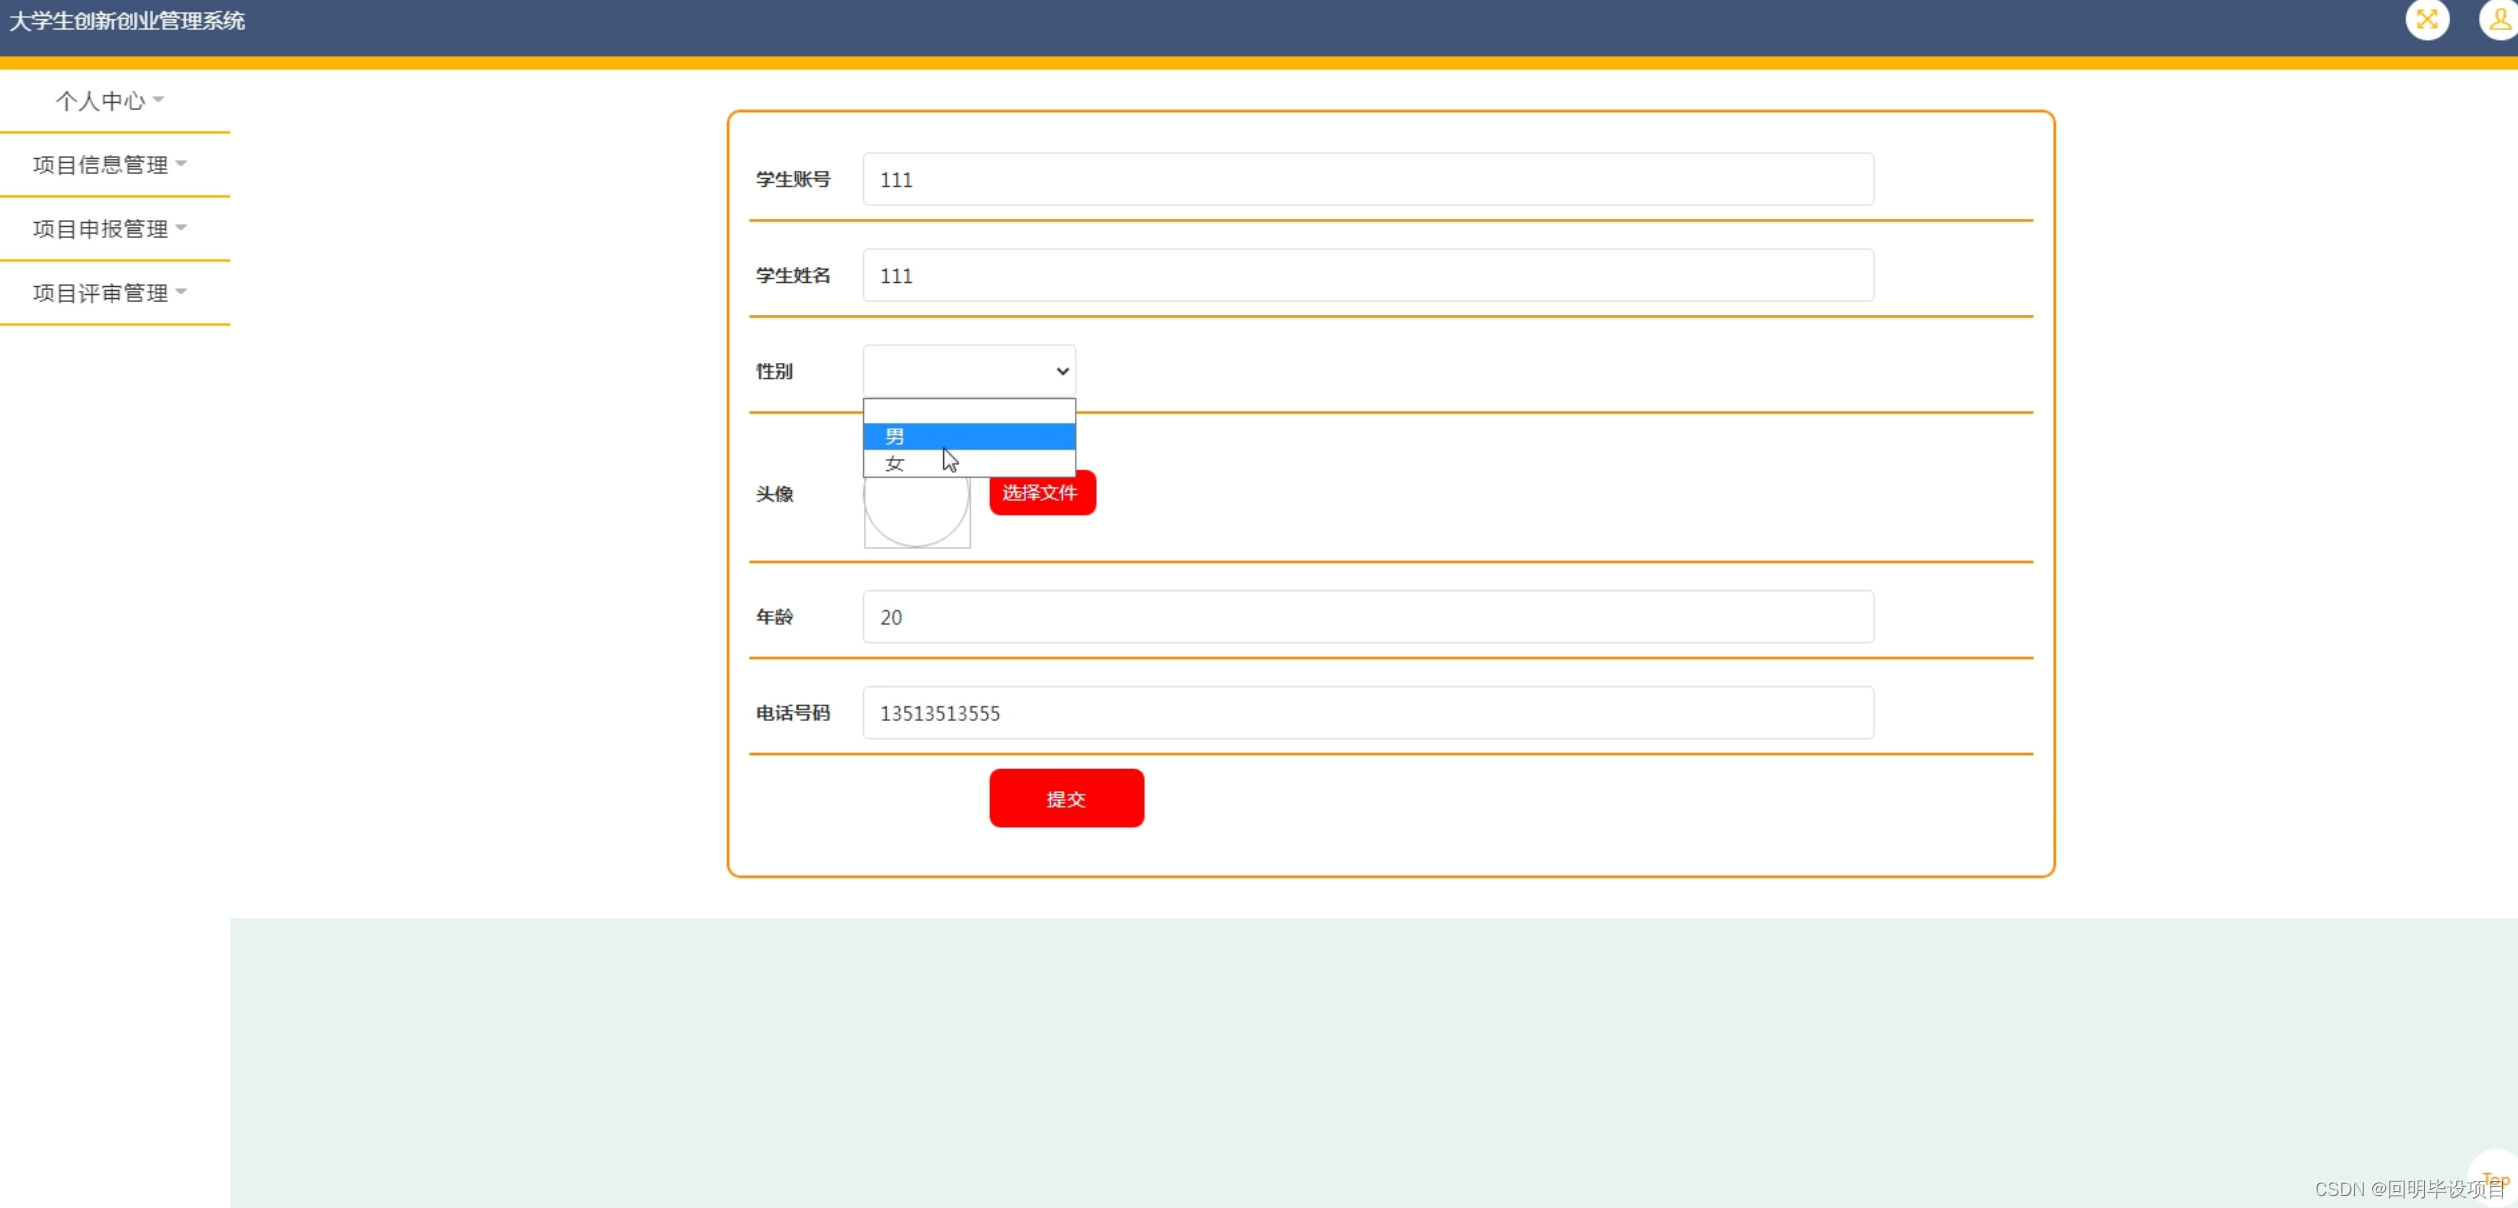Click the 大学生创新创业管理系统 title
This screenshot has height=1208, width=2518.
click(127, 21)
